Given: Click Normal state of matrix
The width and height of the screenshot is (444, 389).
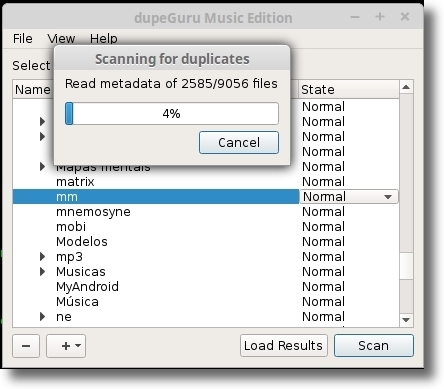Looking at the screenshot, I should 323,182.
